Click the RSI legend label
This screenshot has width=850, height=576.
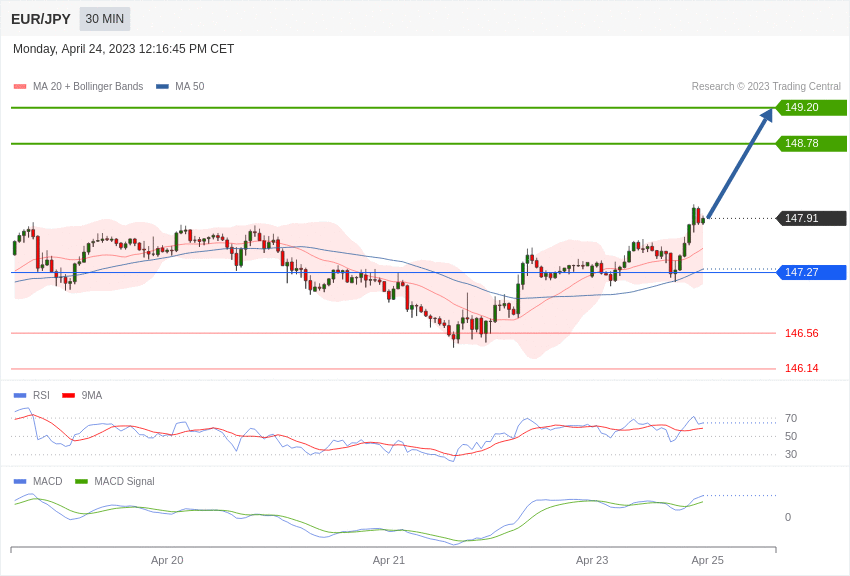[x=41, y=396]
